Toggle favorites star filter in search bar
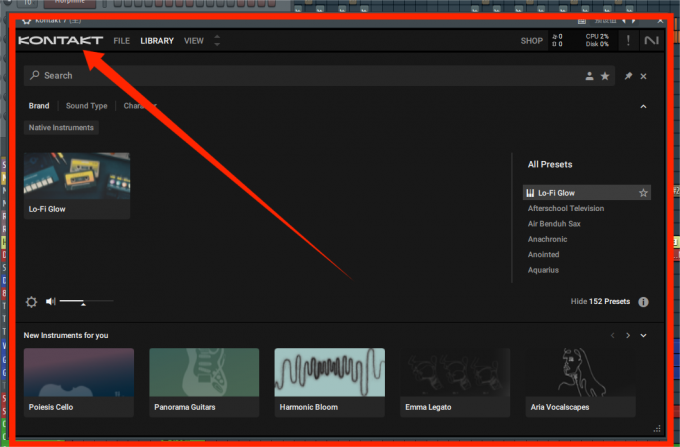 tap(605, 76)
